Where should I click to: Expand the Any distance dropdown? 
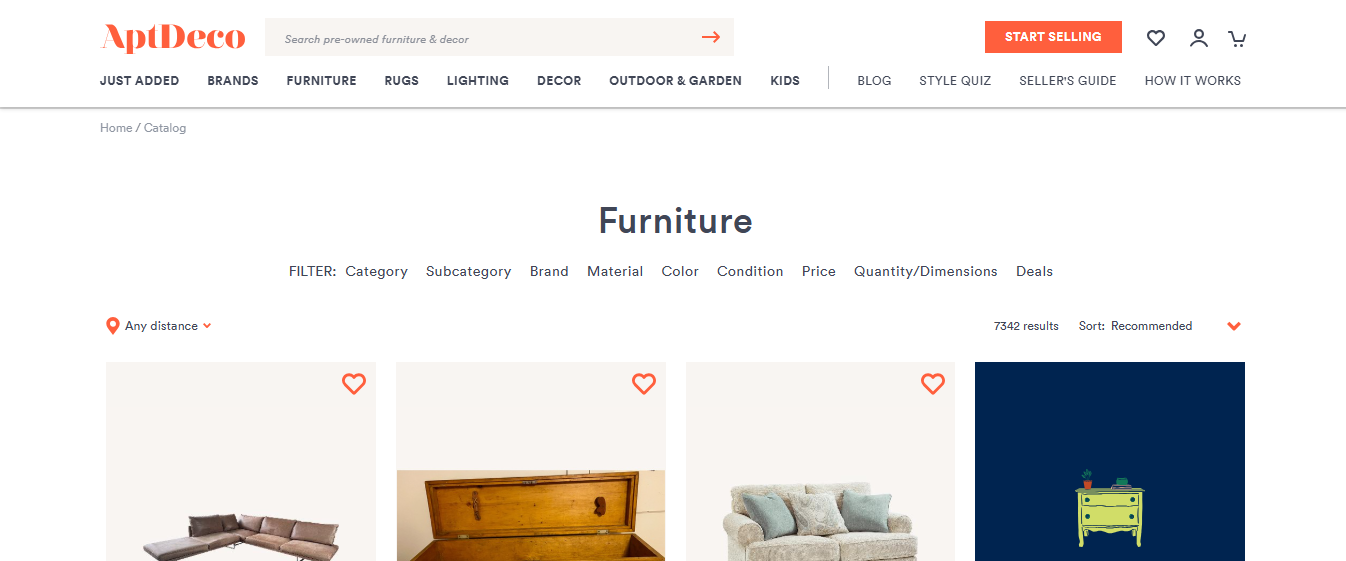coord(167,326)
